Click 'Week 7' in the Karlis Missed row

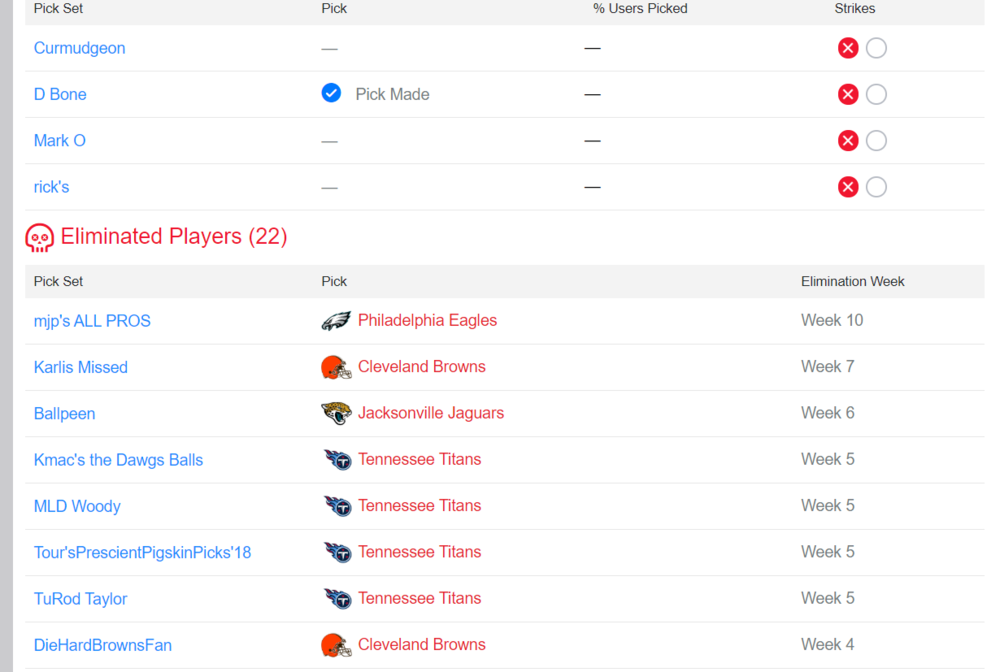pos(827,367)
